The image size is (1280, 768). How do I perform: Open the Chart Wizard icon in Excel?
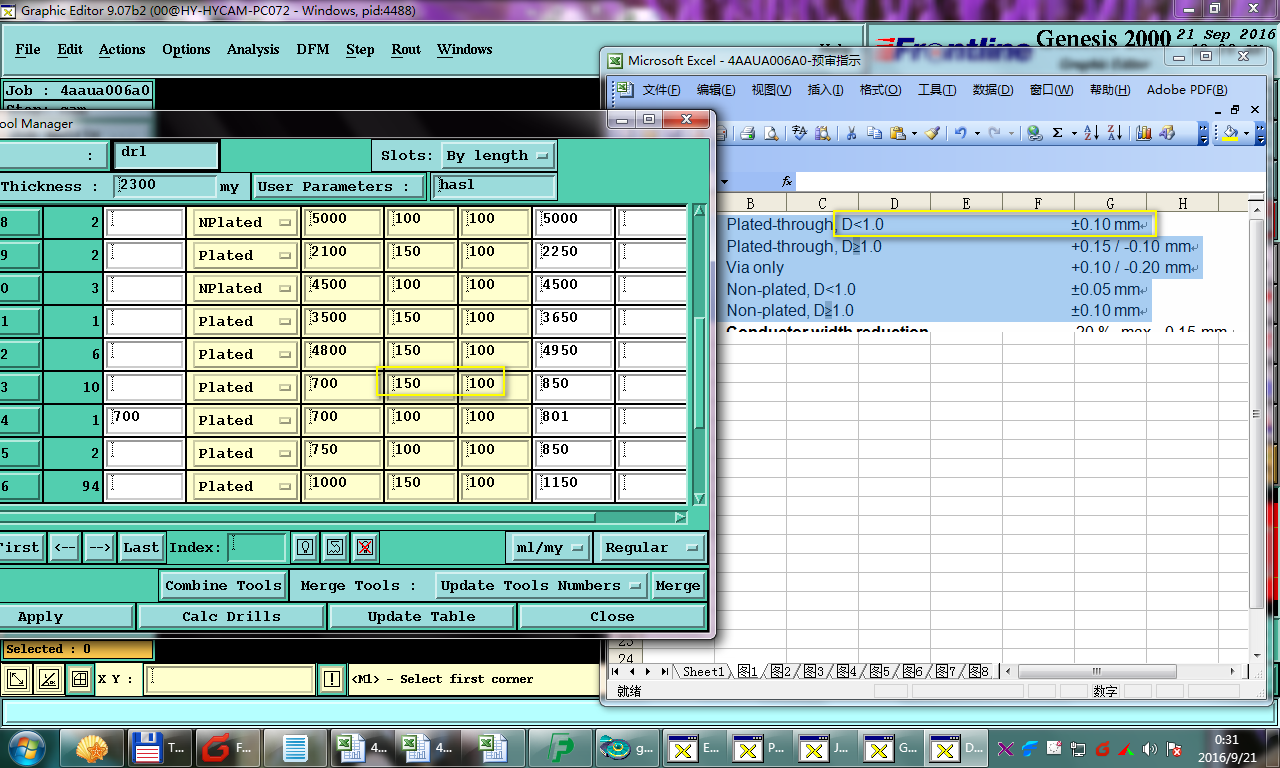[1144, 133]
